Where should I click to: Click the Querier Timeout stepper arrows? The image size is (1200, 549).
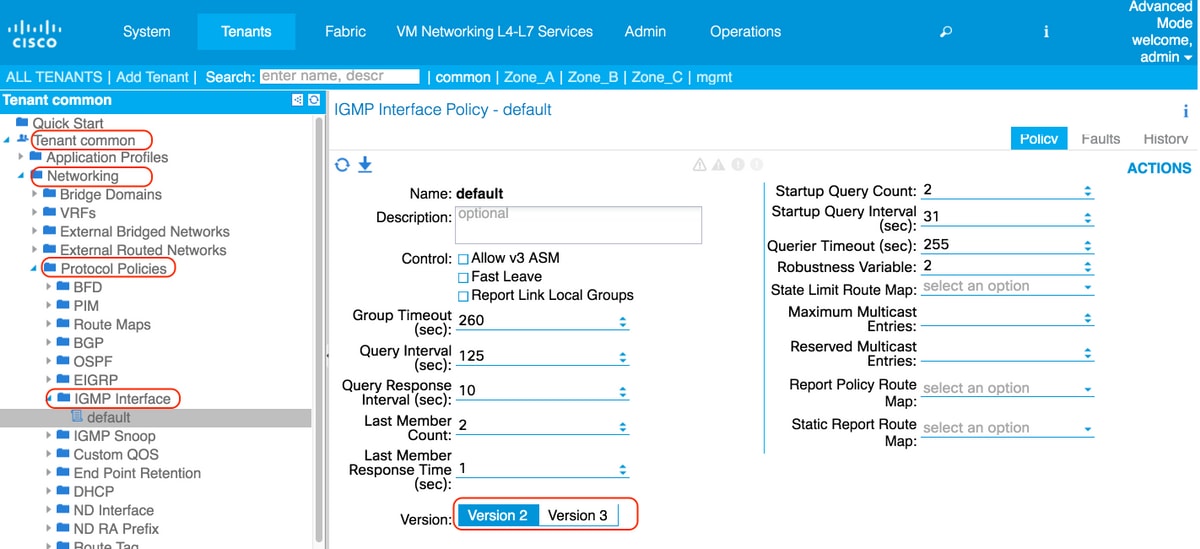click(x=1088, y=245)
